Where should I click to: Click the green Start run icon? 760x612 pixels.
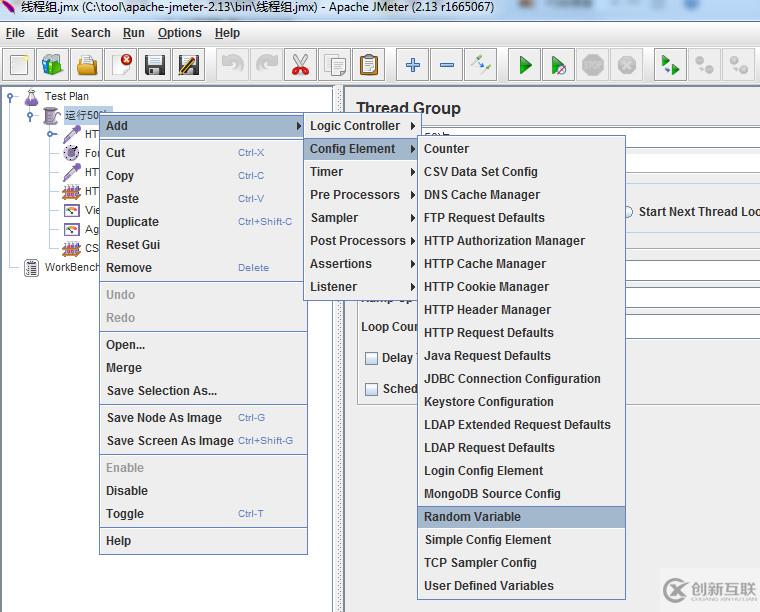(525, 66)
